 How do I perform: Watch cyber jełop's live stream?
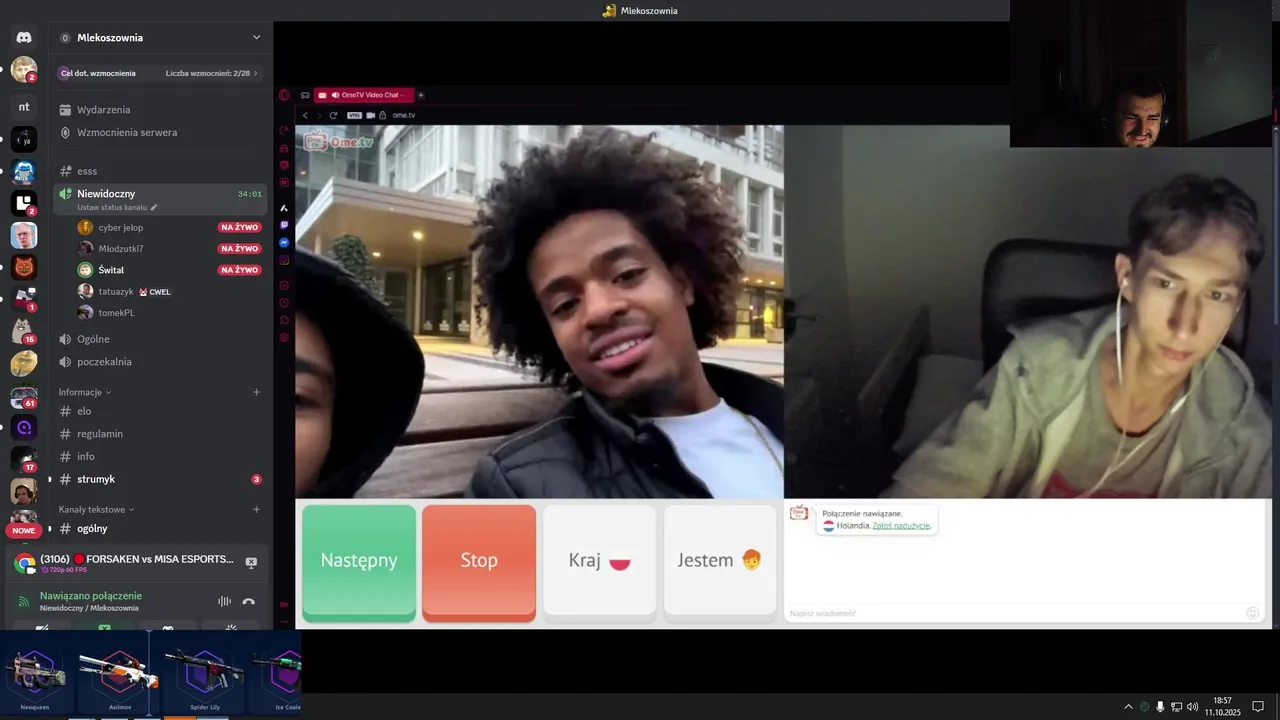(x=240, y=227)
